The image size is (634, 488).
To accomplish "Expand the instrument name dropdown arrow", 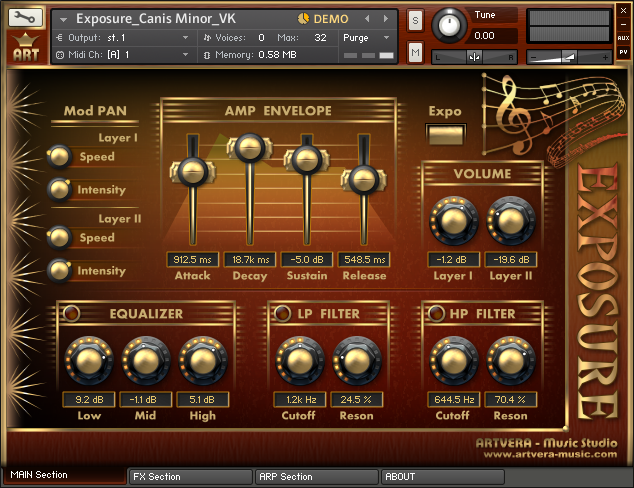I will [x=63, y=19].
